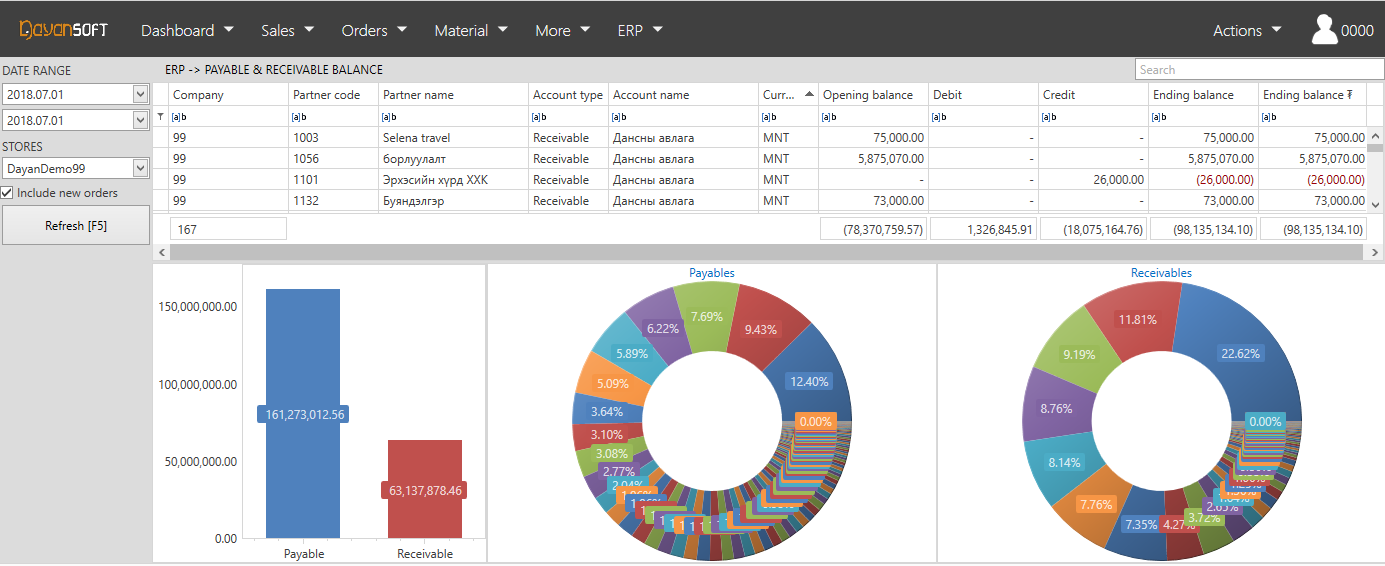Sort by the Credit column header
The image size is (1385, 566).
[x=1093, y=95]
